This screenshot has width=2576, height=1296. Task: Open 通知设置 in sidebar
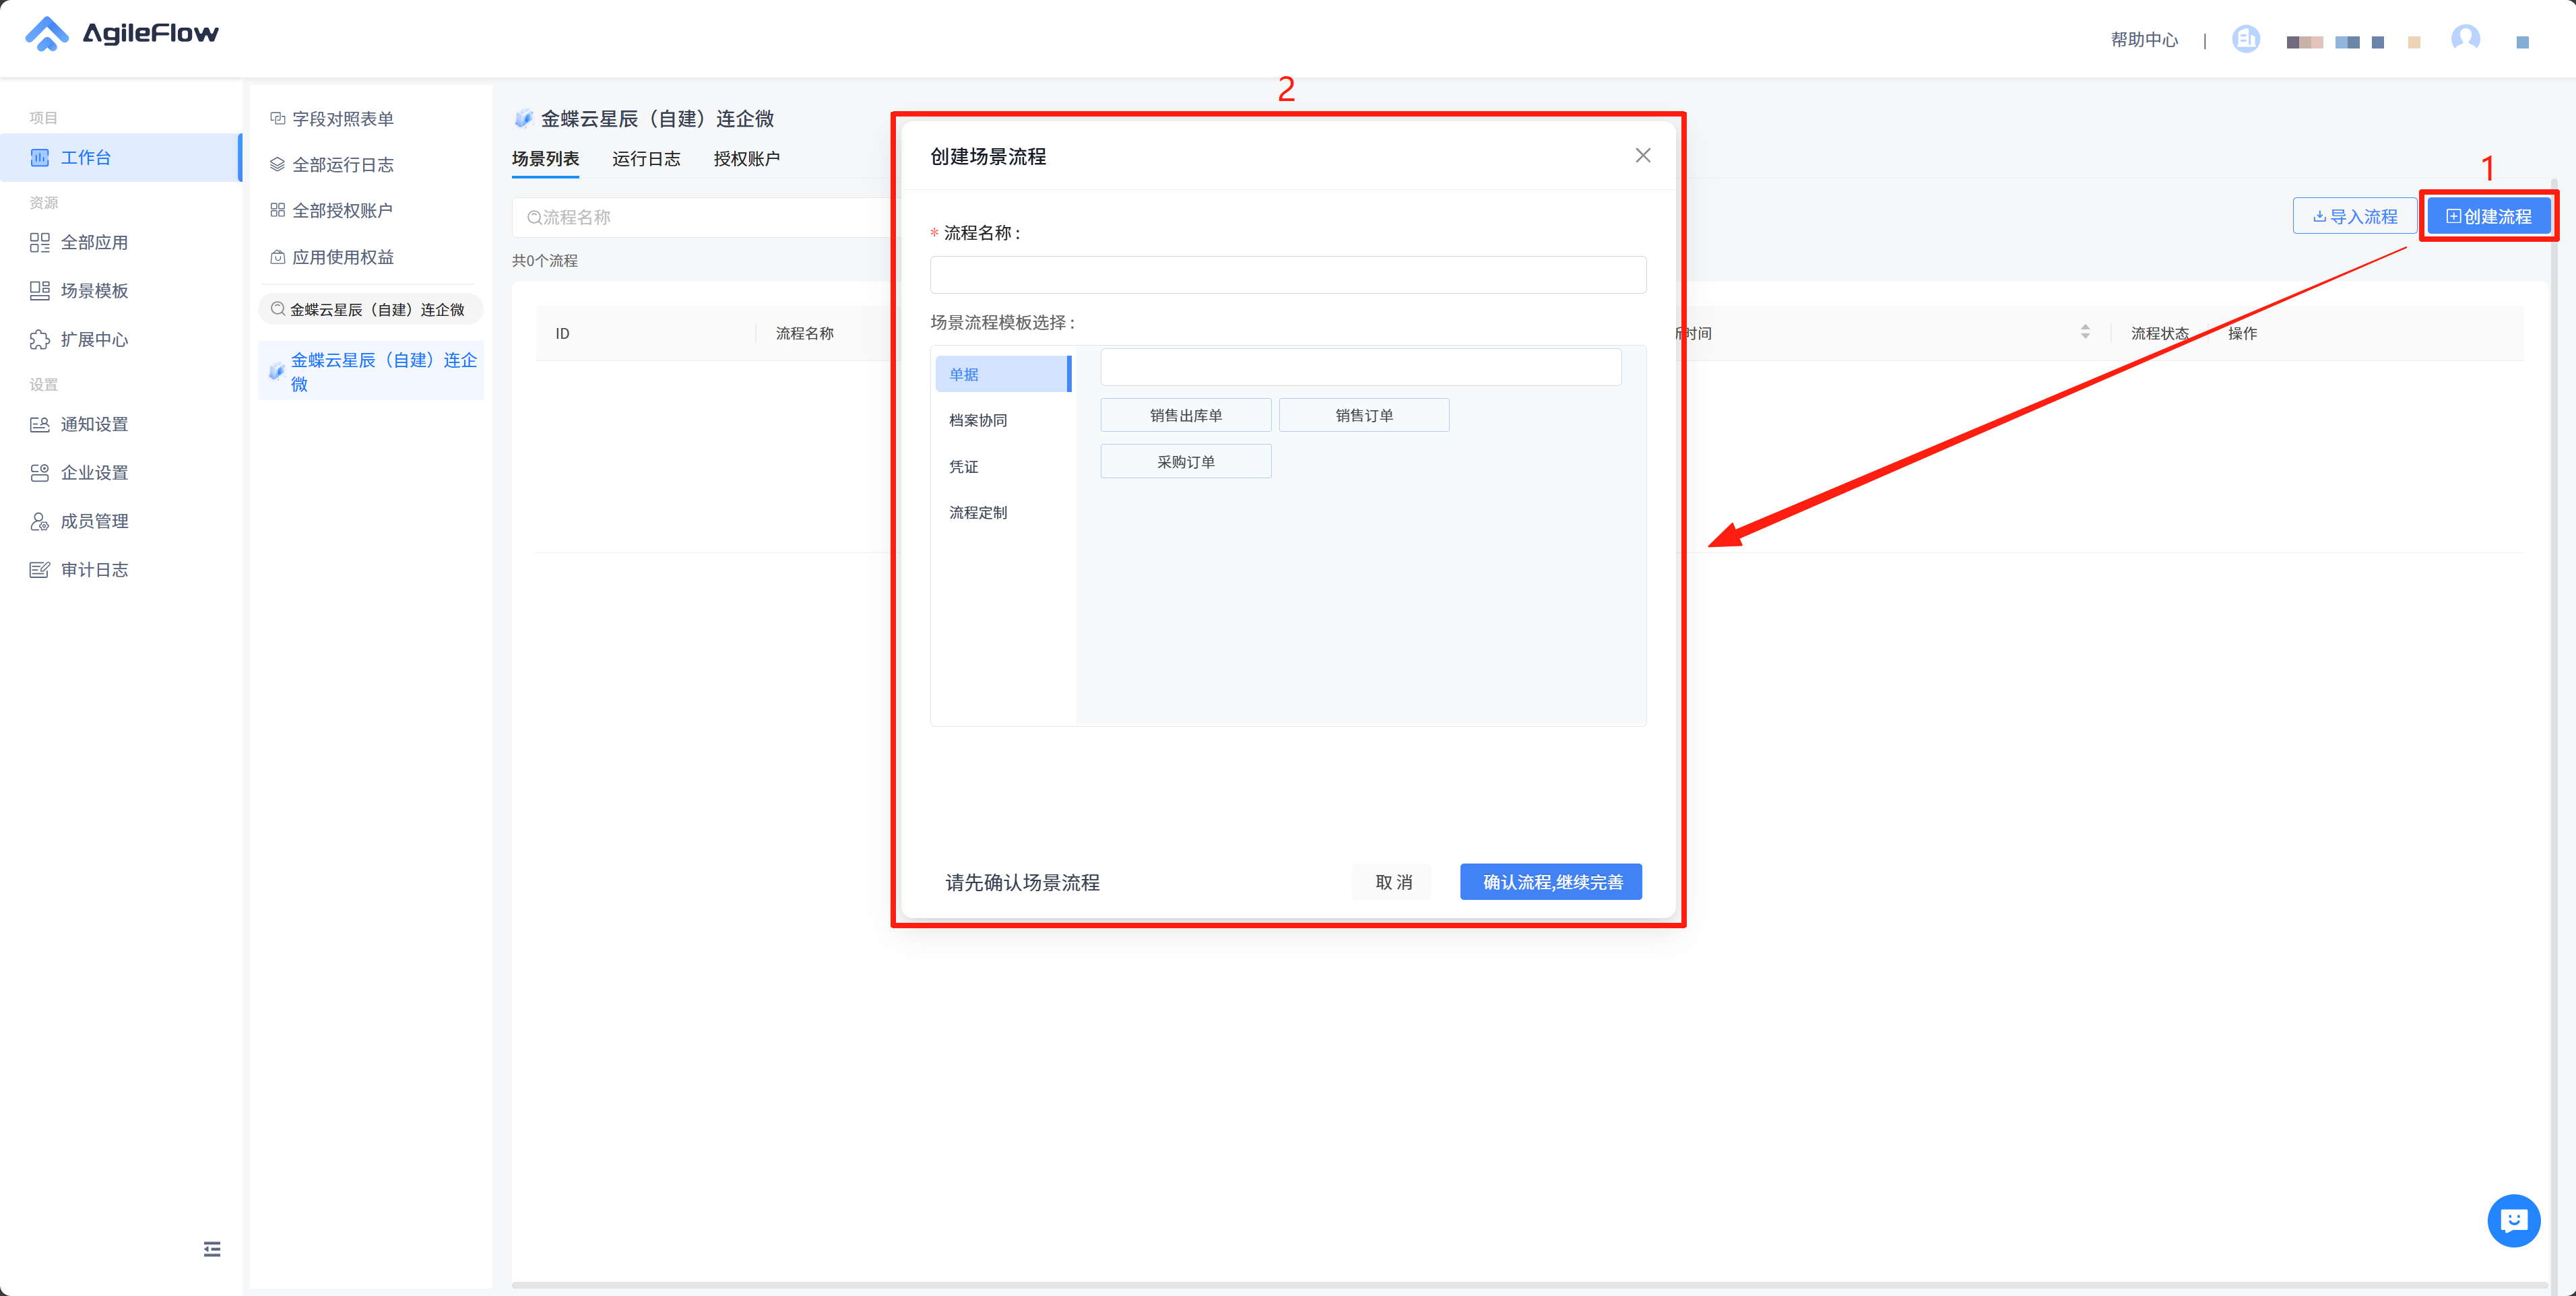[94, 424]
